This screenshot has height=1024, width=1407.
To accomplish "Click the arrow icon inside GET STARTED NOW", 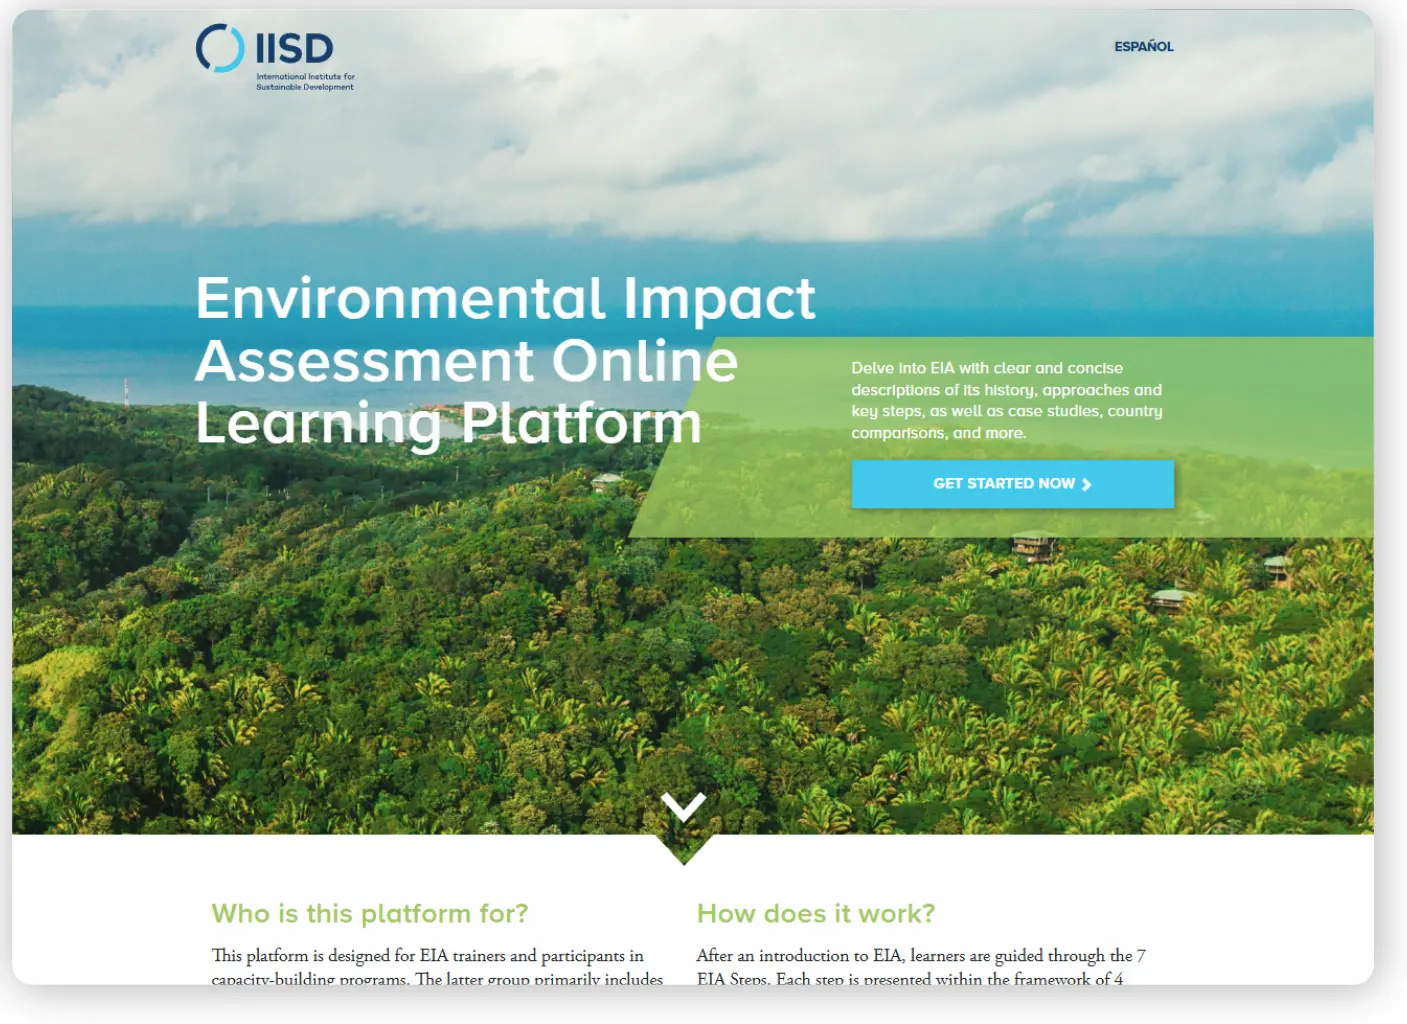I will pyautogui.click(x=1087, y=483).
